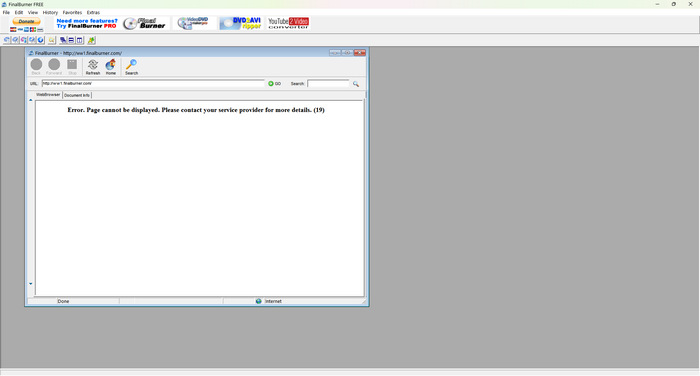Click the green GO button
The width and height of the screenshot is (700, 376).
pyautogui.click(x=274, y=84)
